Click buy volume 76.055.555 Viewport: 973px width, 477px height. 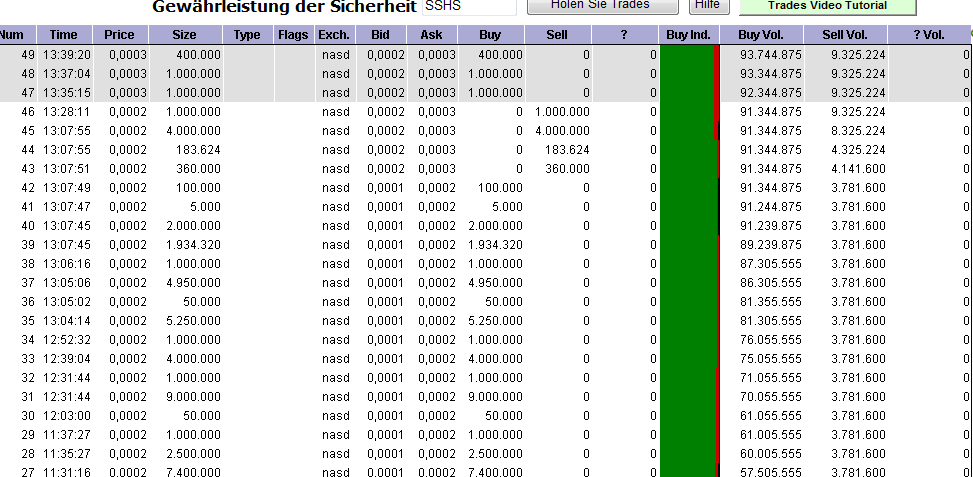[x=771, y=340]
